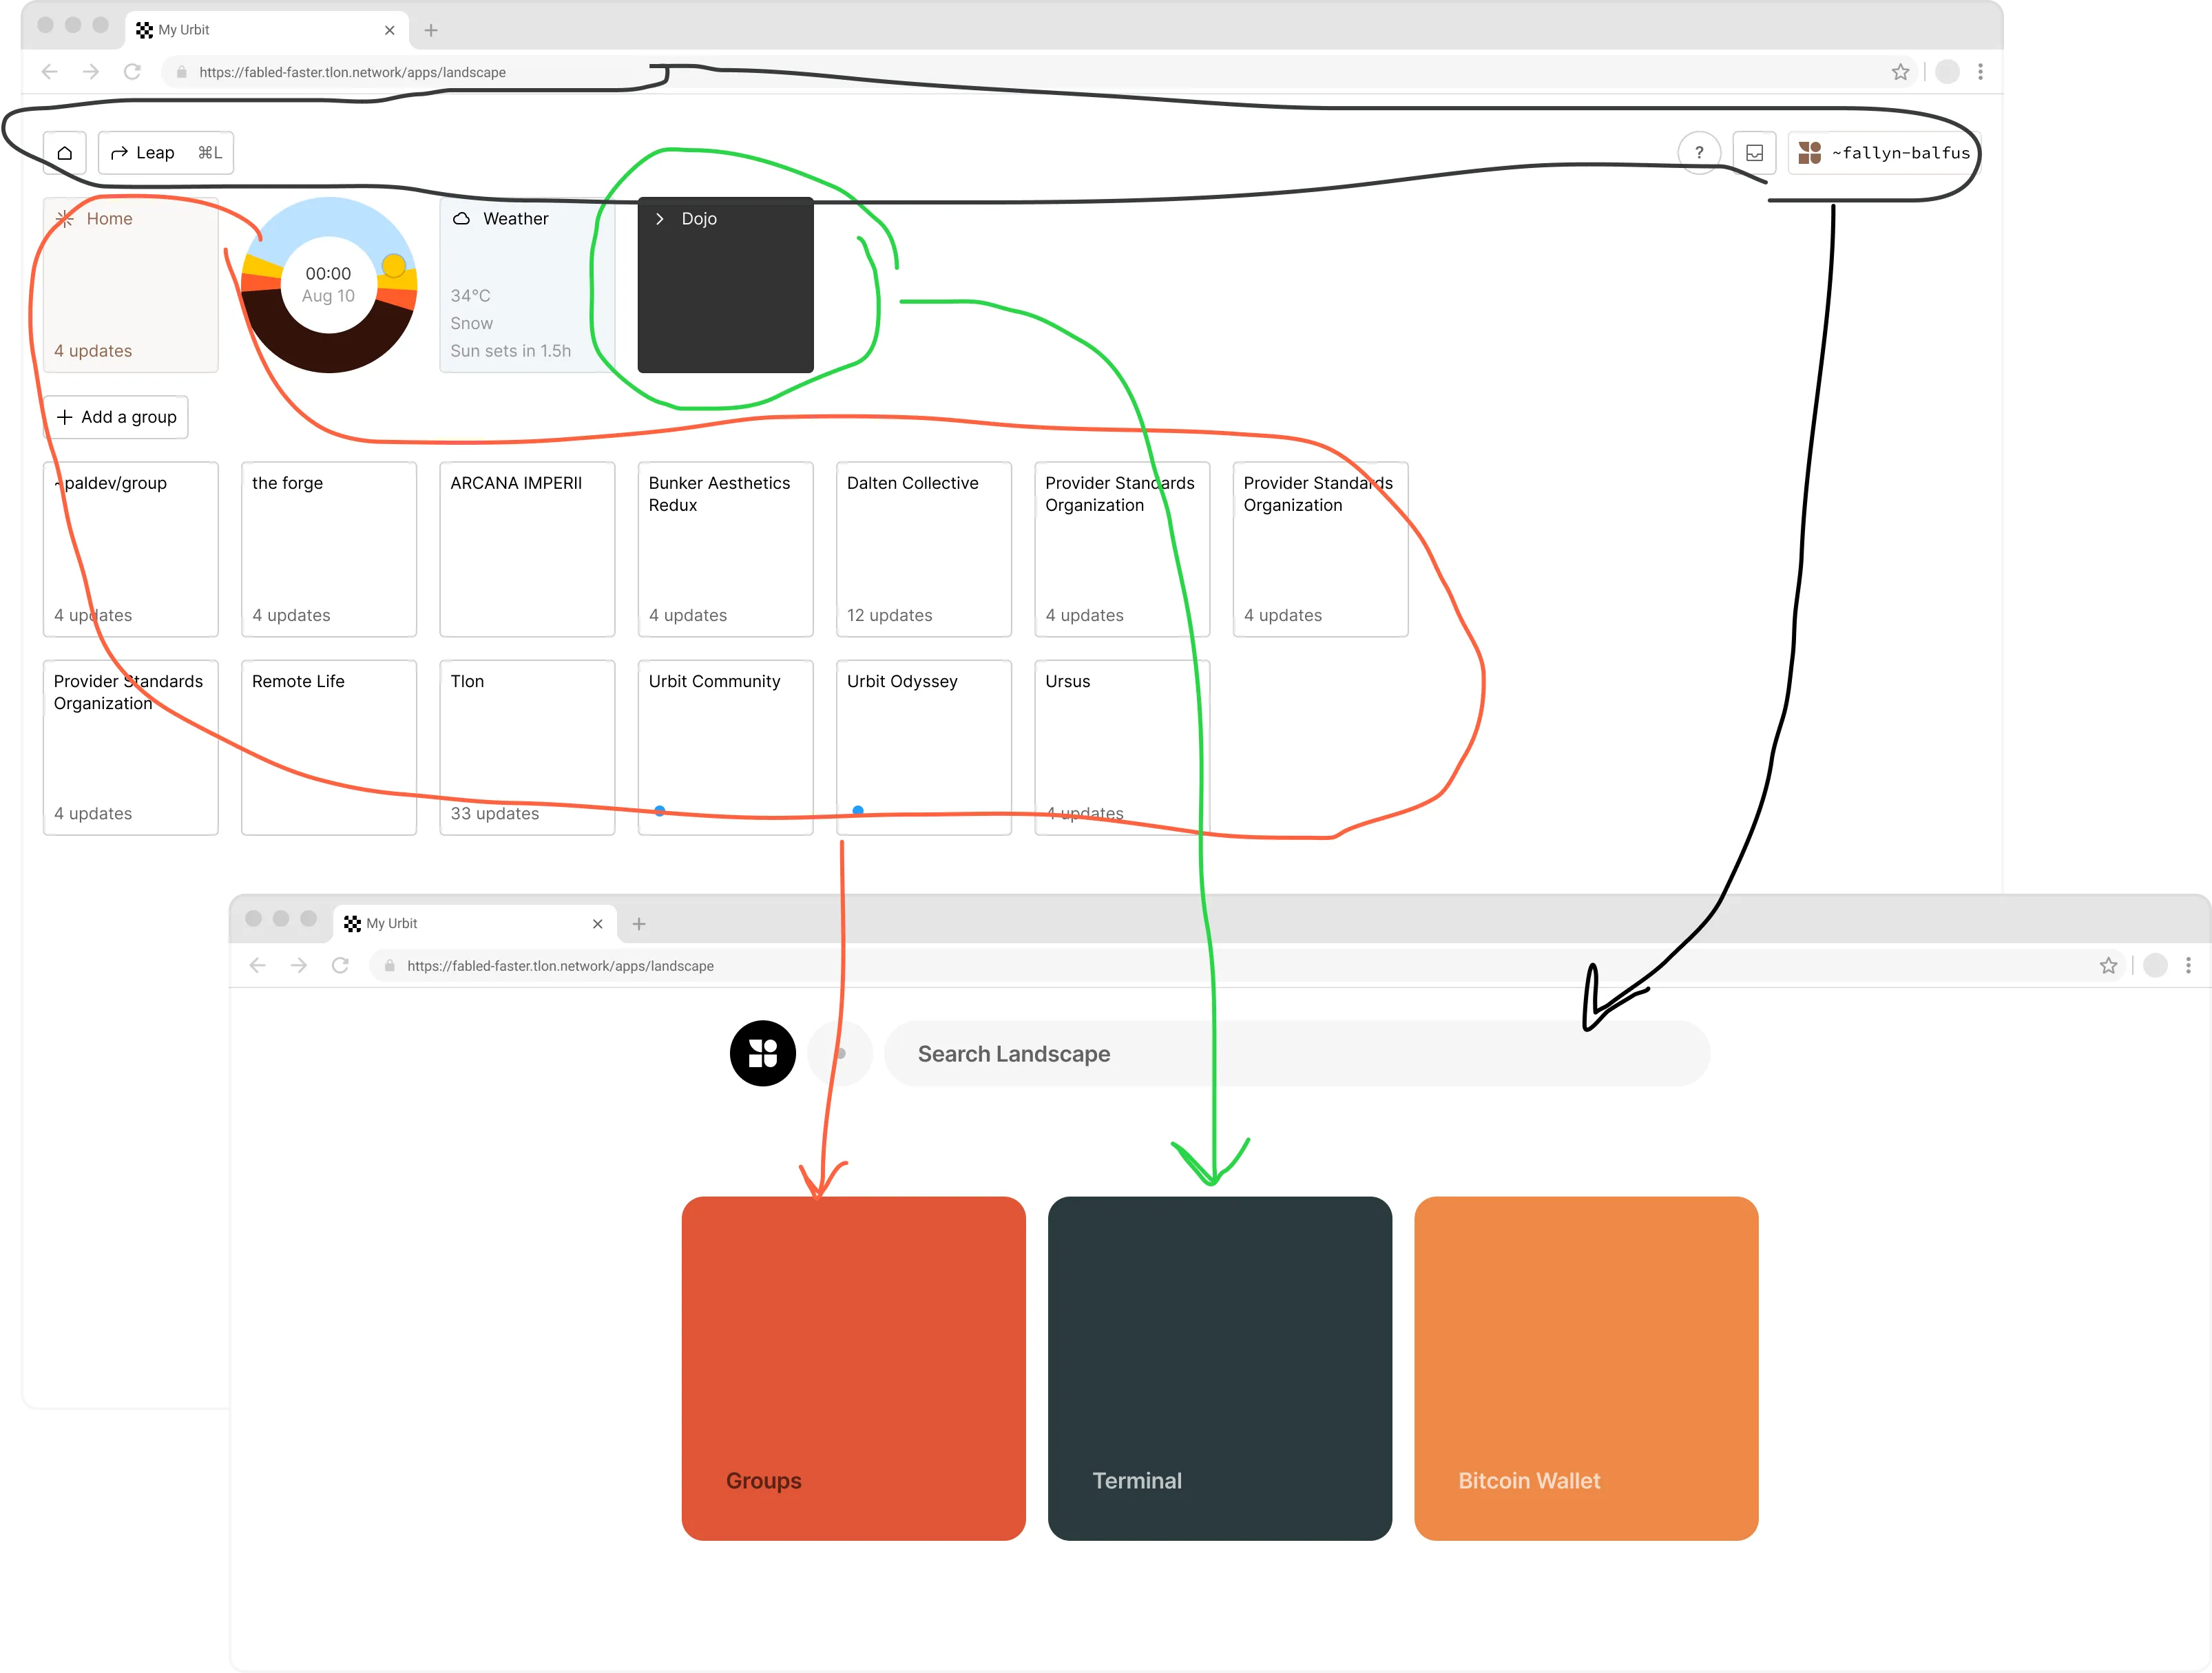This screenshot has height=1673, width=2212.
Task: Click the Add a group button
Action: click(116, 417)
